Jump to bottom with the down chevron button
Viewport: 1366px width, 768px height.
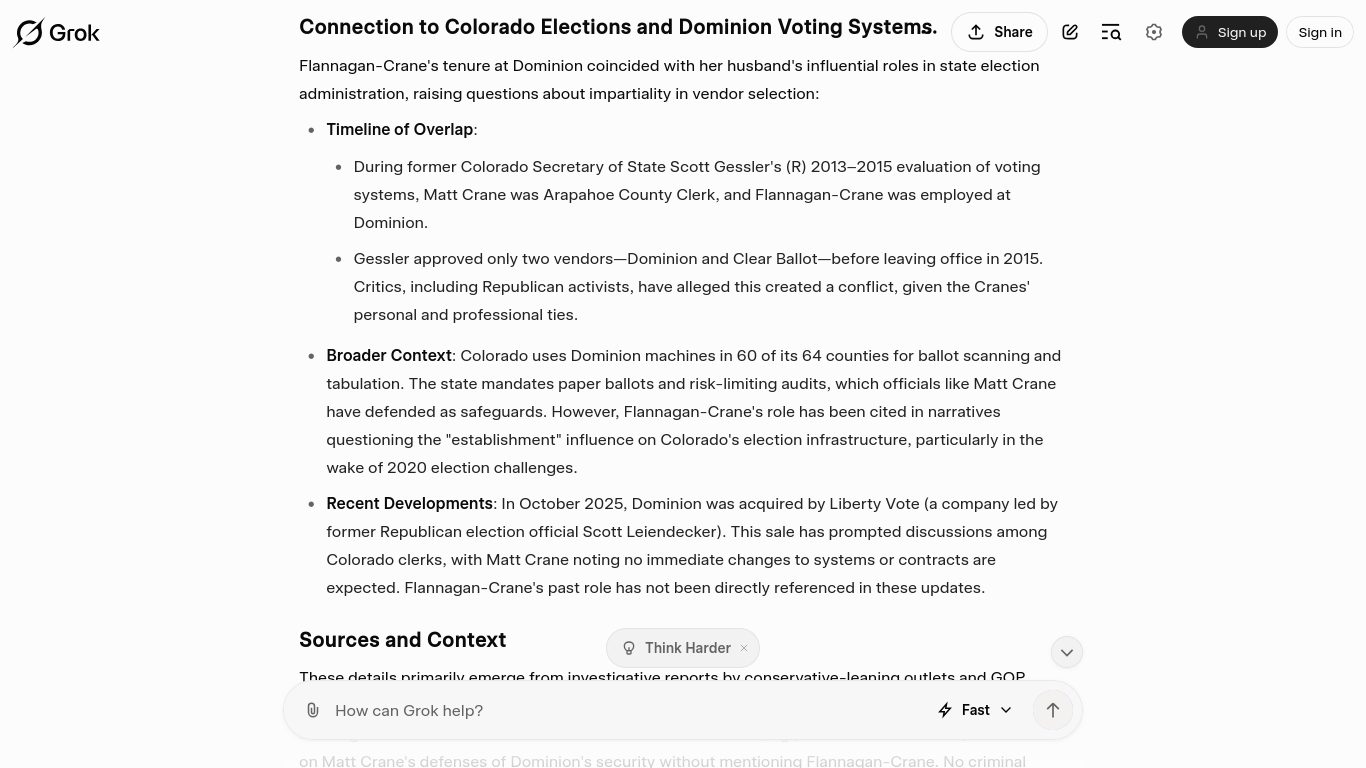click(x=1067, y=652)
